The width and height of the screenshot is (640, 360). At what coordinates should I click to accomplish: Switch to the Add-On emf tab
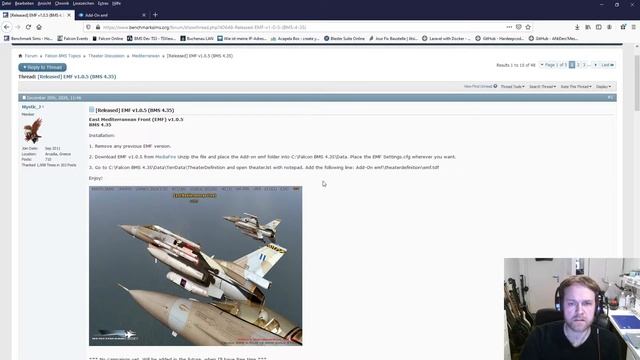click(111, 15)
